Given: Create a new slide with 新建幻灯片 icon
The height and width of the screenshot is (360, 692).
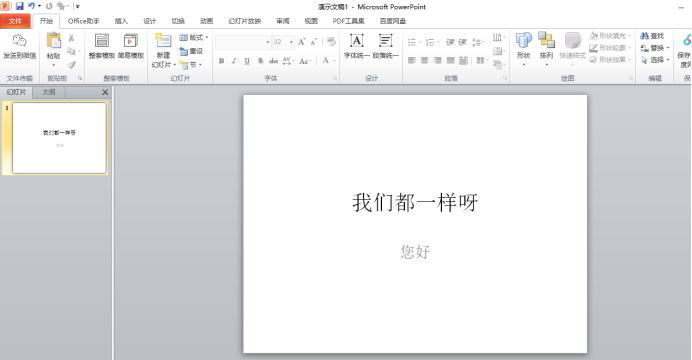Looking at the screenshot, I should [x=163, y=40].
